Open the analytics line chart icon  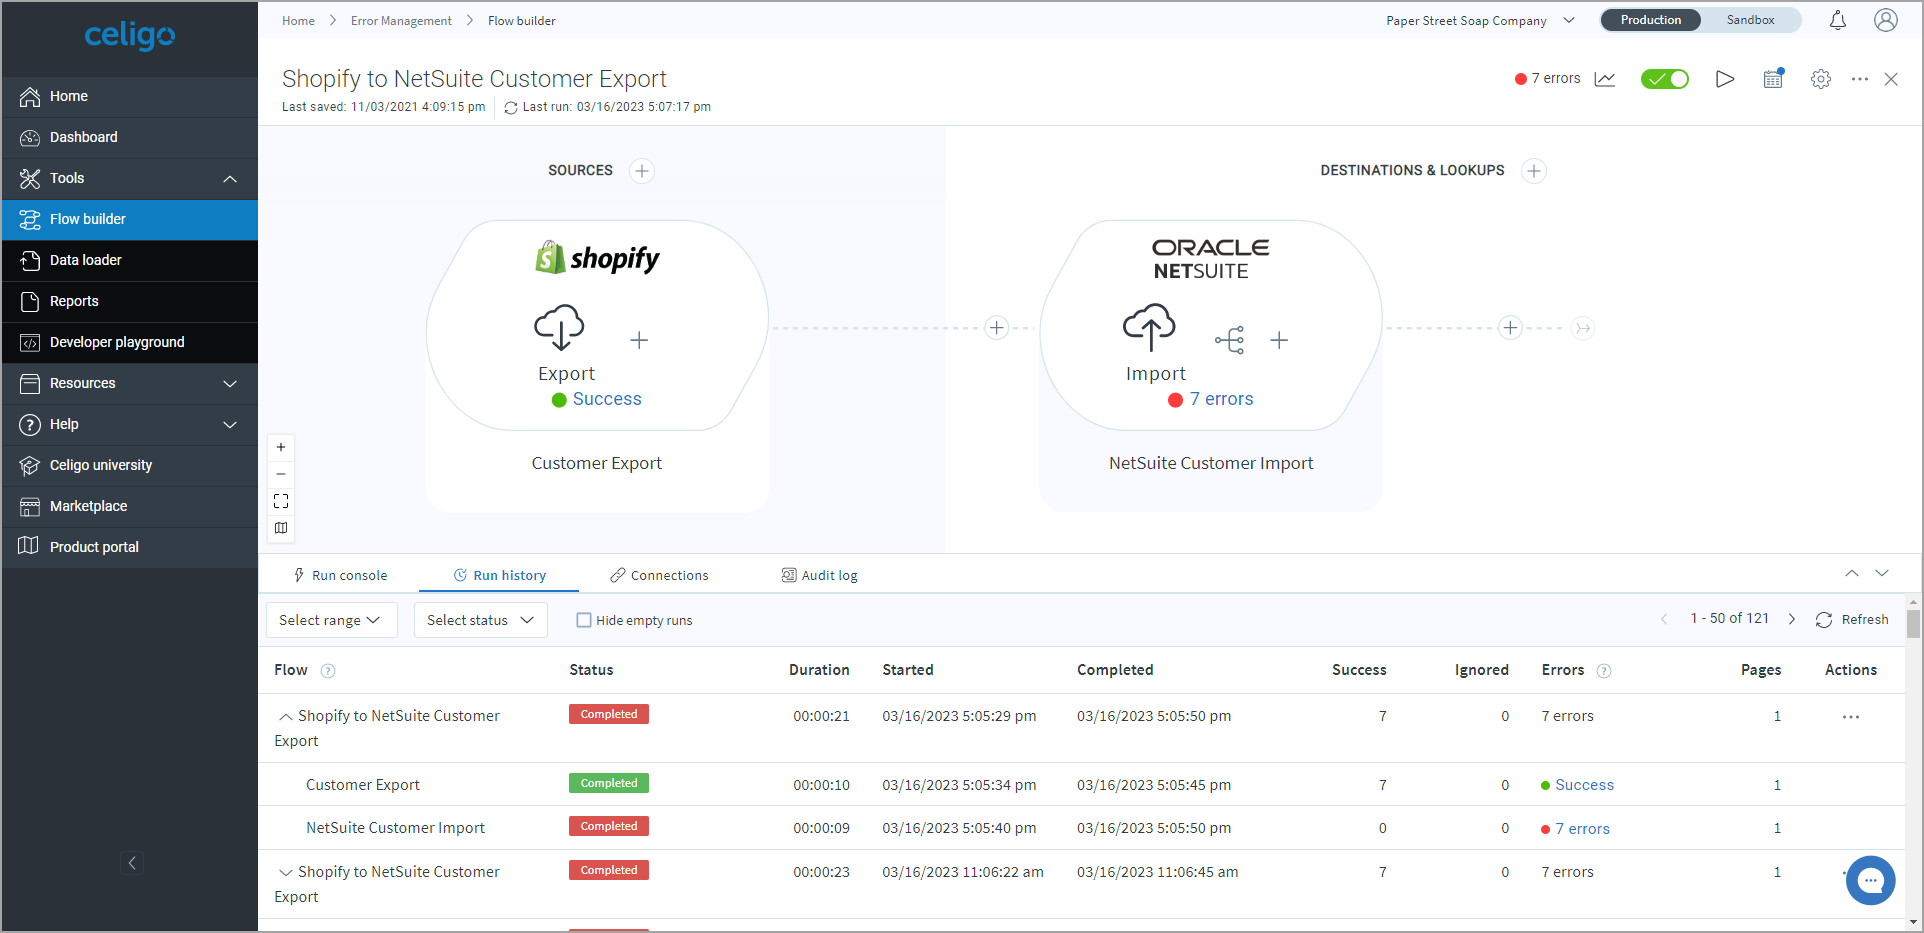(x=1605, y=79)
